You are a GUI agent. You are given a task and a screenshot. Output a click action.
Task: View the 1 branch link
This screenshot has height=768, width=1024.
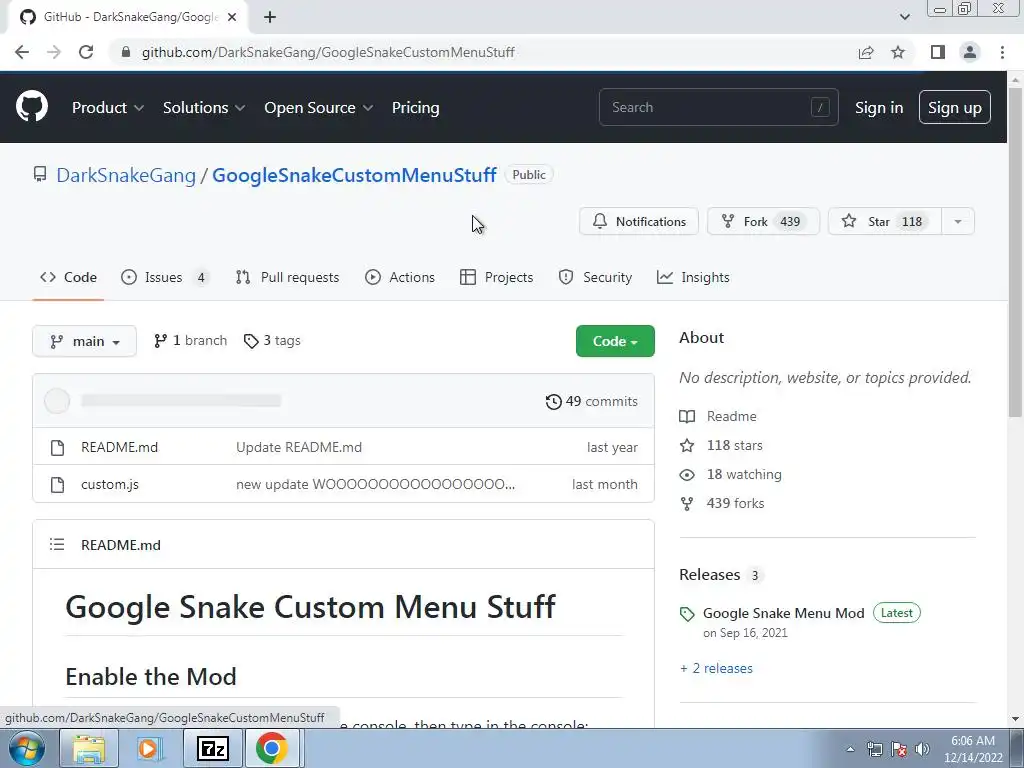coord(190,341)
